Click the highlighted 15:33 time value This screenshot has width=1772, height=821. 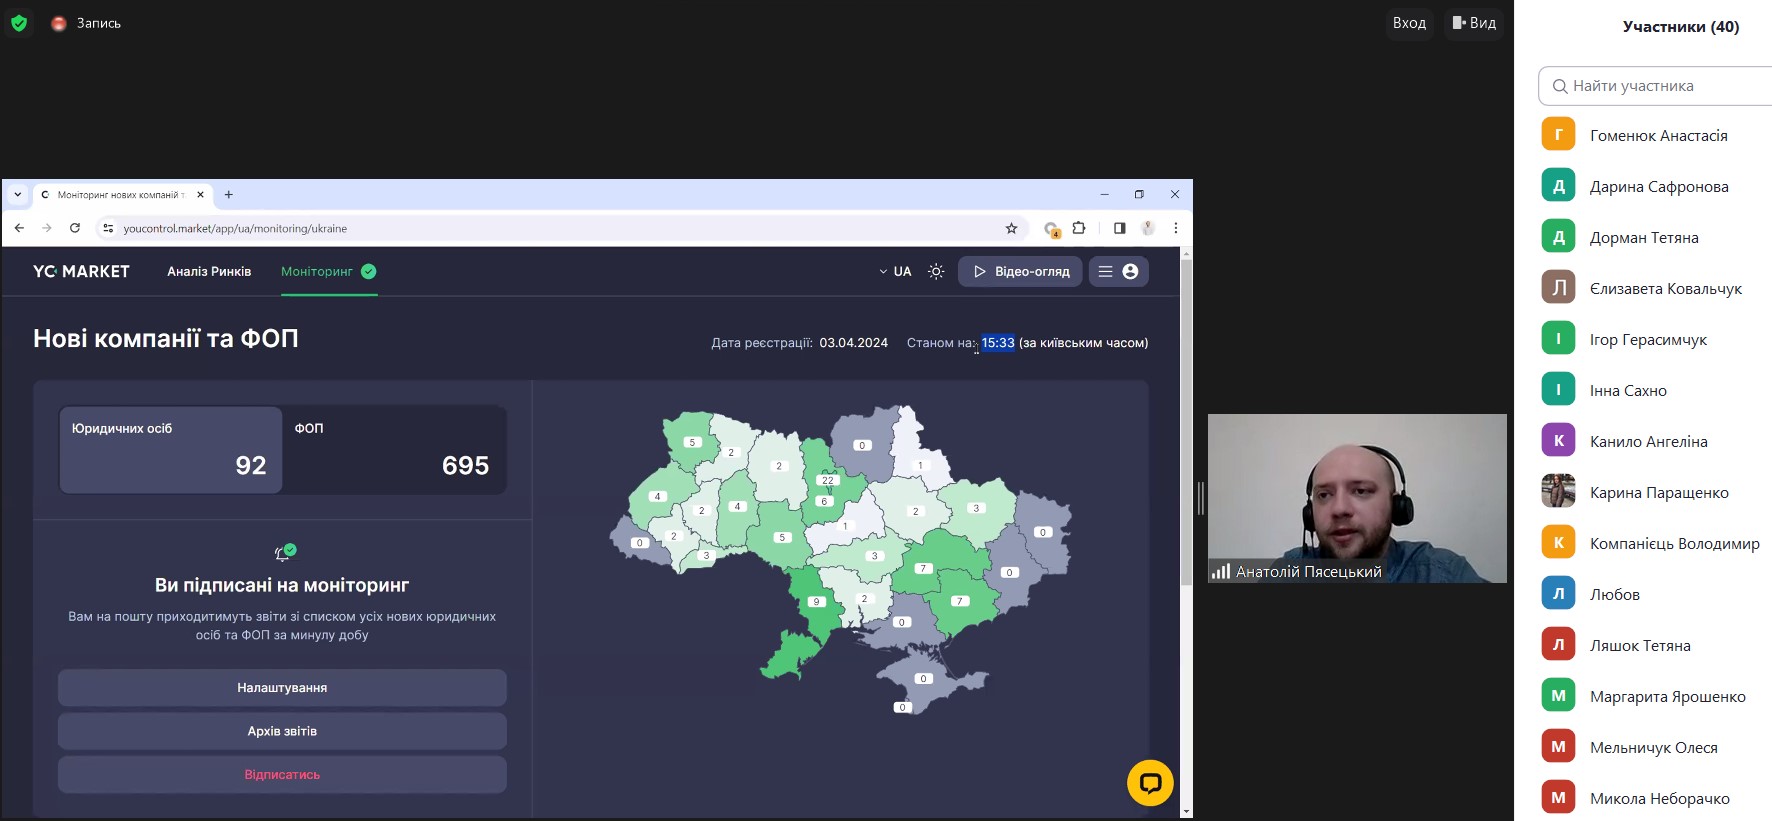click(x=998, y=342)
